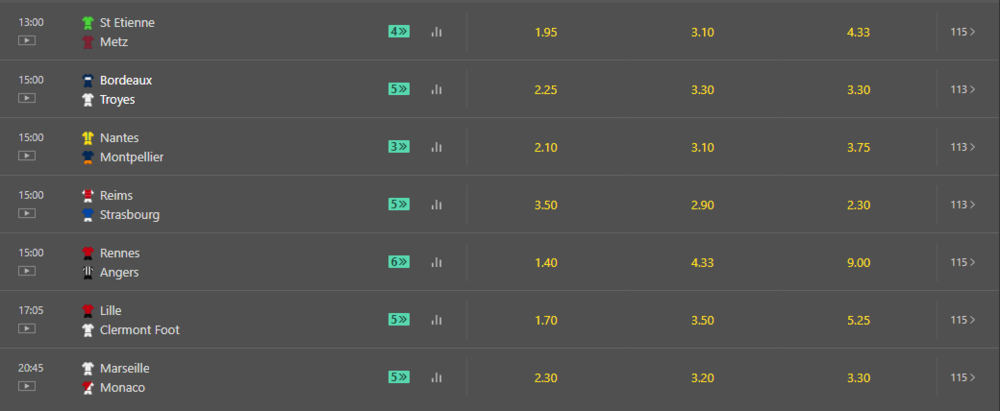The height and width of the screenshot is (411, 1000).
Task: Click live stream icon for Reims v Strasbourg
Action: (27, 213)
